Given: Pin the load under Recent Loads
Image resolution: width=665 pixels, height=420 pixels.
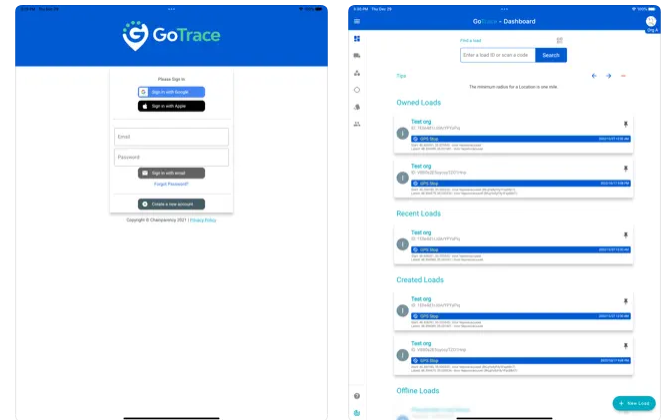Looking at the screenshot, I should click(626, 235).
